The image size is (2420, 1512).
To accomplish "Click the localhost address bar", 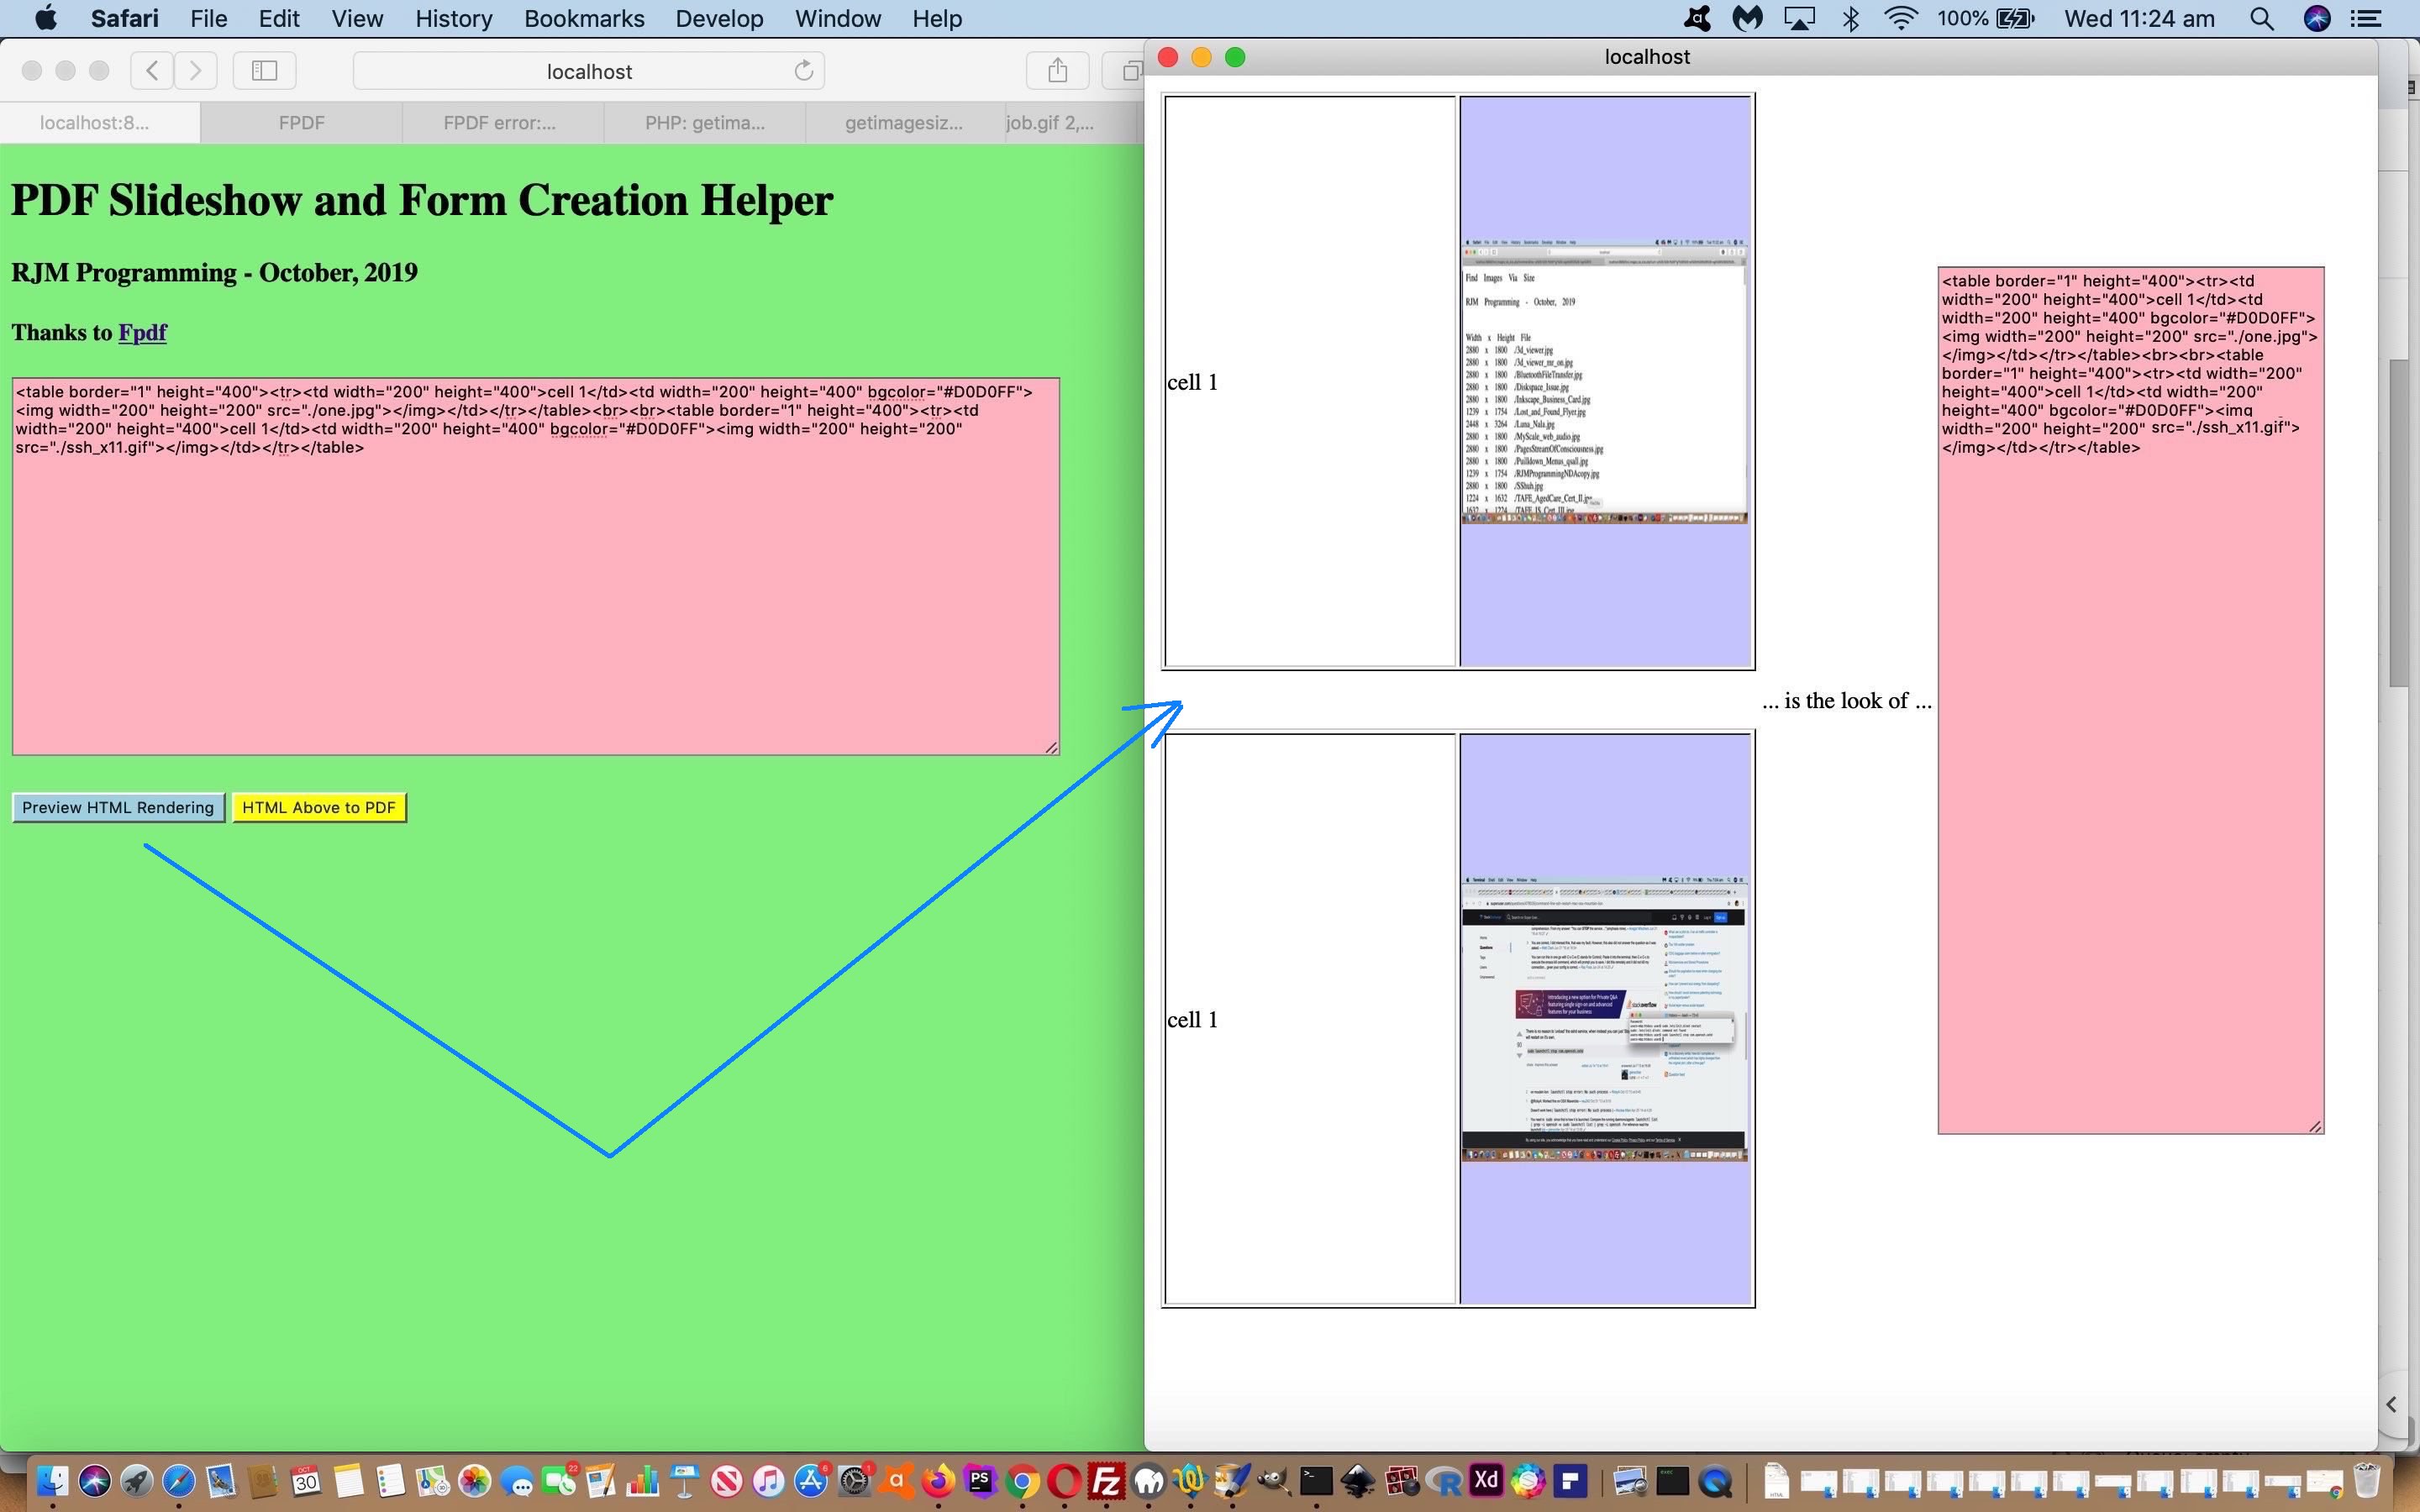I will (x=588, y=71).
